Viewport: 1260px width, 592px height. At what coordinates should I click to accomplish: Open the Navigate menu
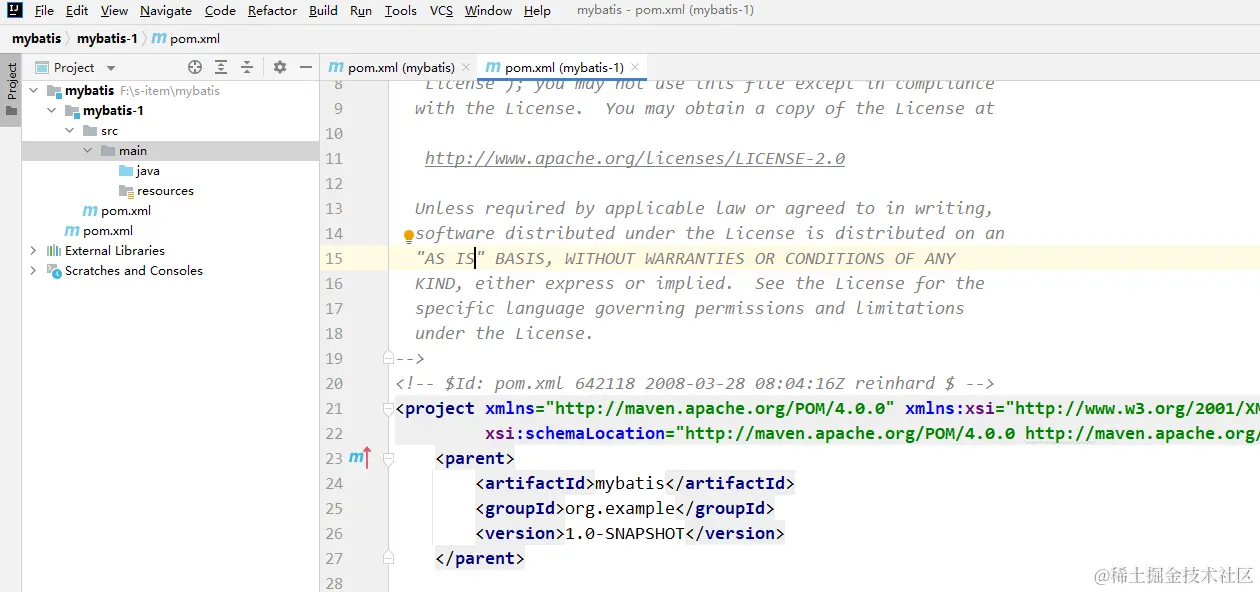click(166, 11)
